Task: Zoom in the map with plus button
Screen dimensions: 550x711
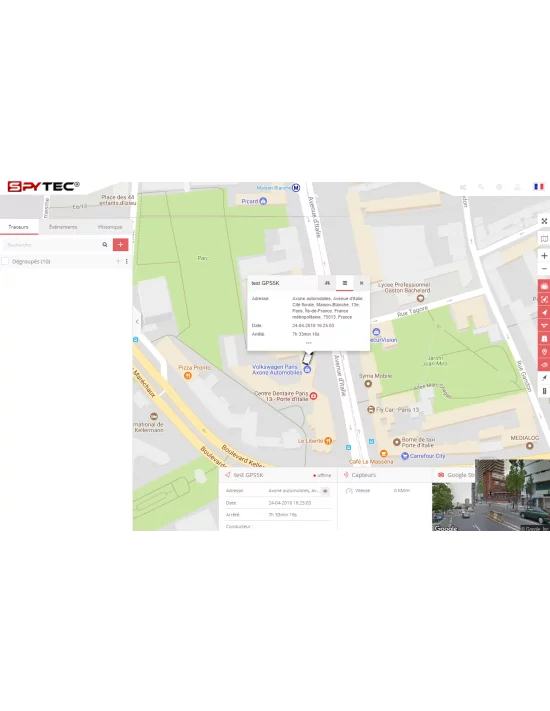Action: pyautogui.click(x=544, y=256)
